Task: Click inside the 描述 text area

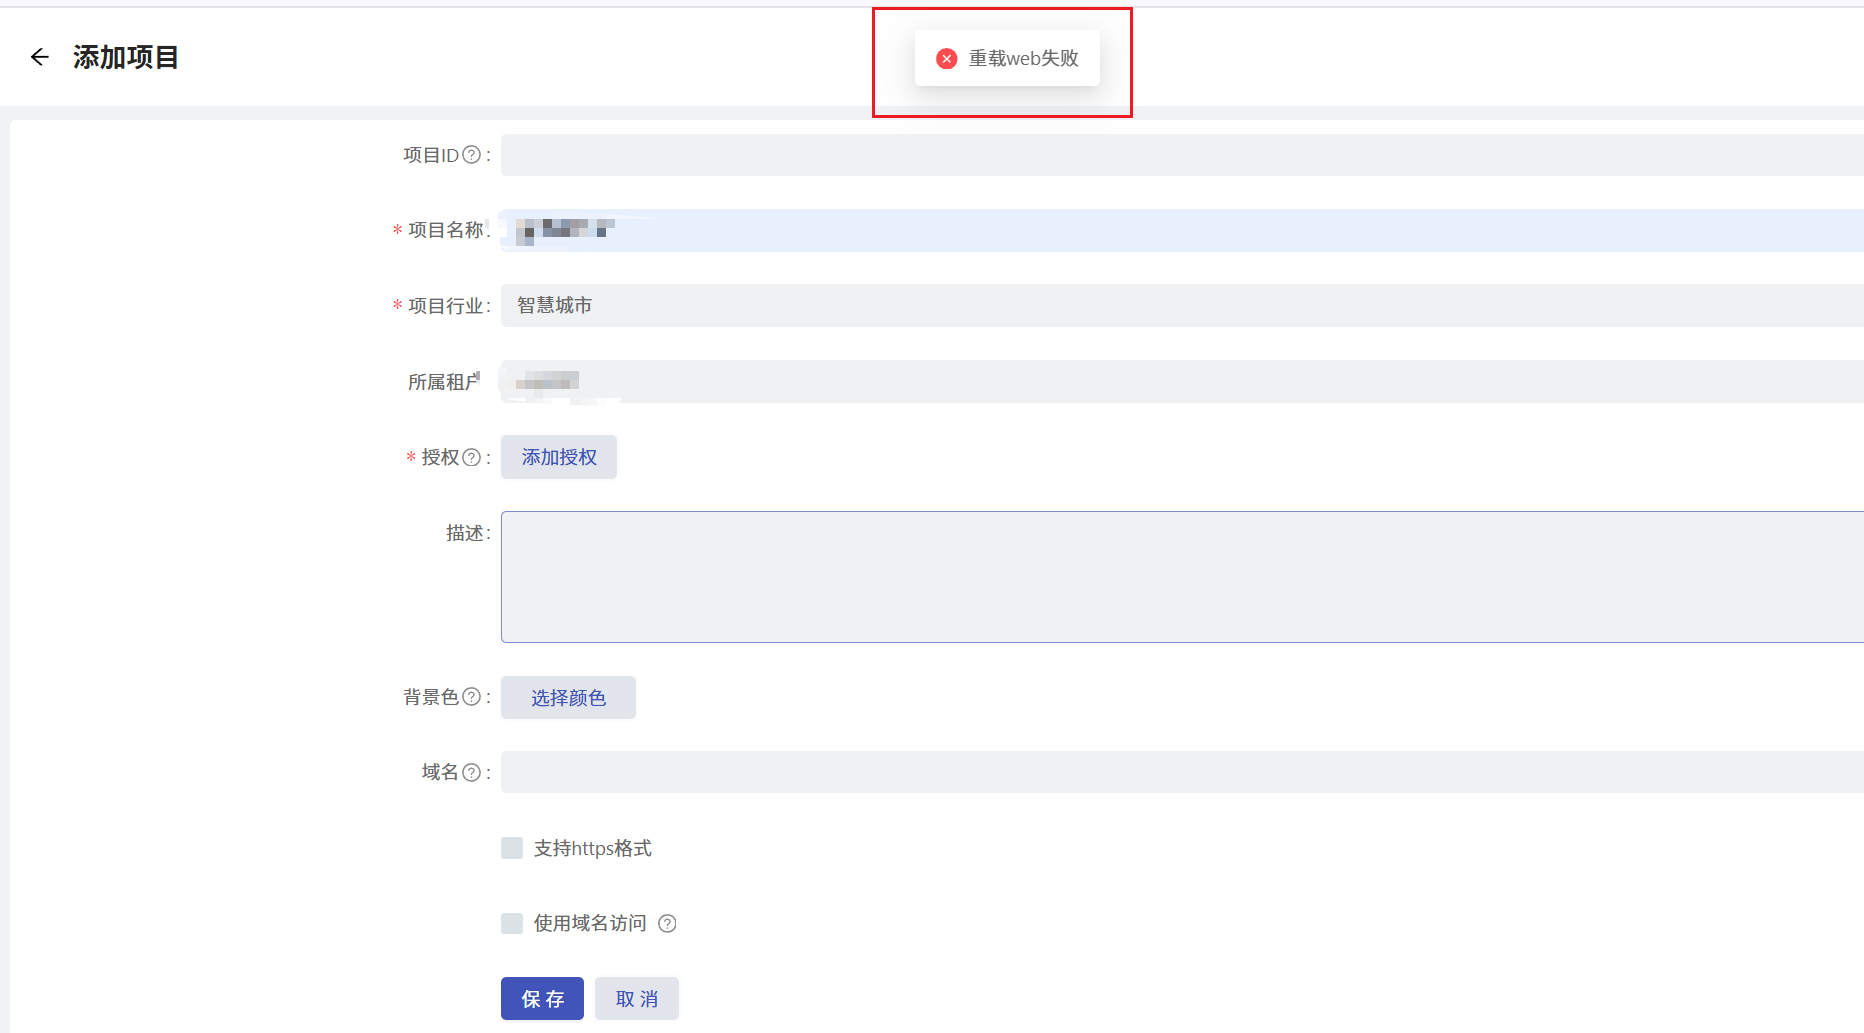Action: 1182,577
